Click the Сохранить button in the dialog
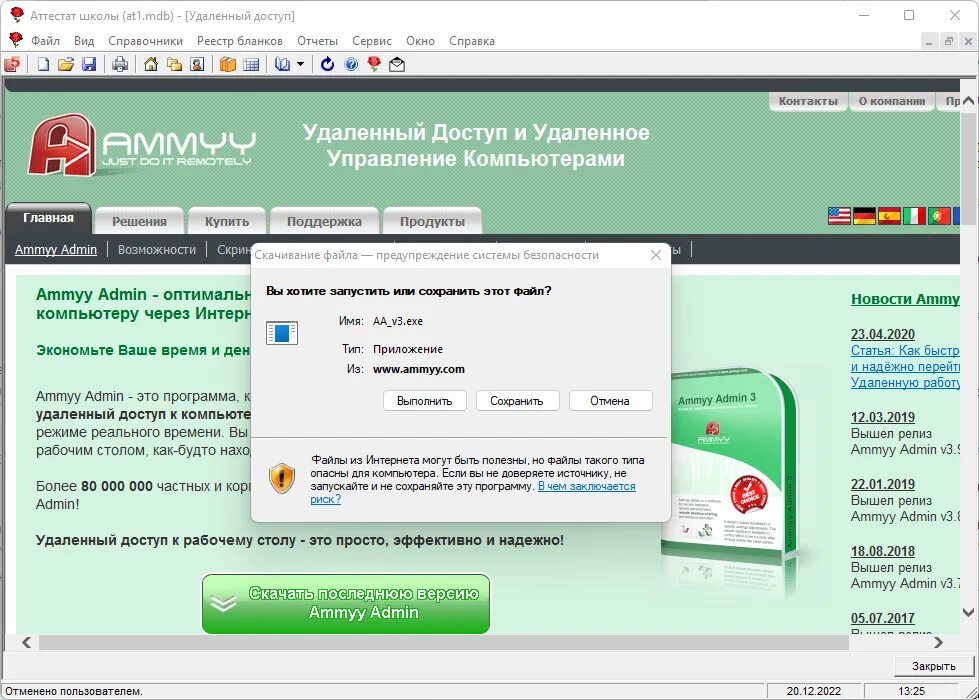 coord(517,401)
